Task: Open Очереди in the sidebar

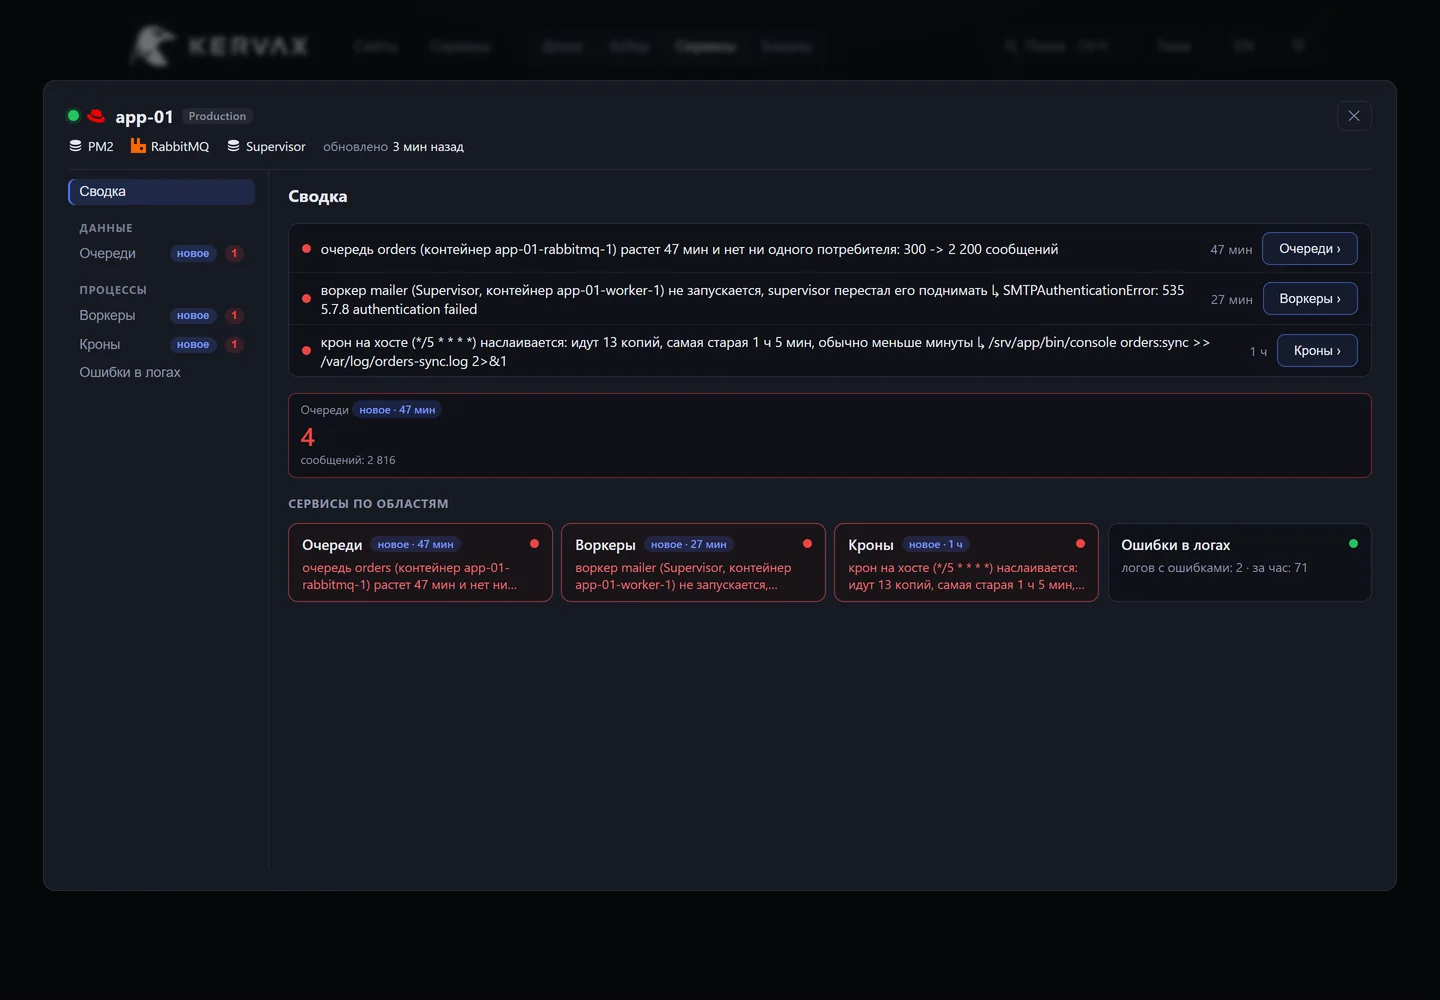Action: click(161, 254)
